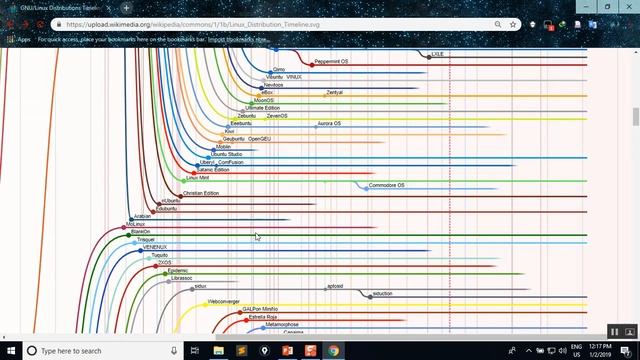View site security info via lock icon

click(x=59, y=24)
